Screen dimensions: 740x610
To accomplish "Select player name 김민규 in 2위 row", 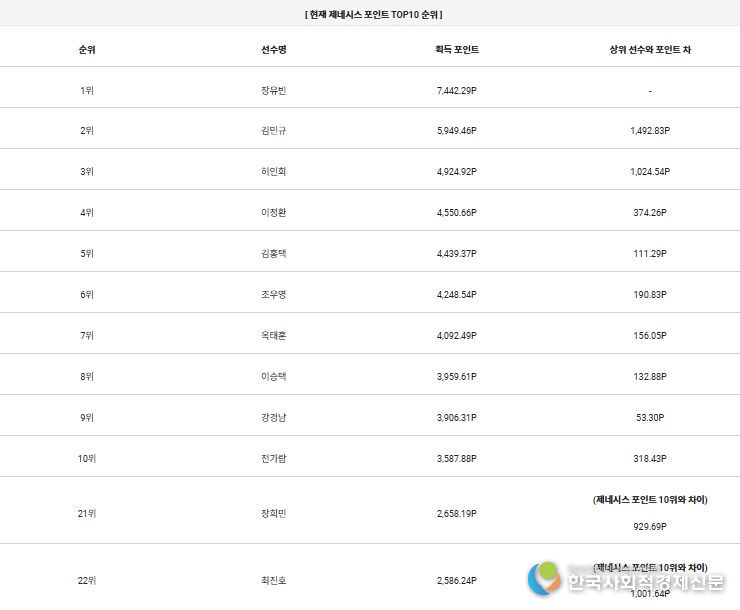I will pos(274,131).
